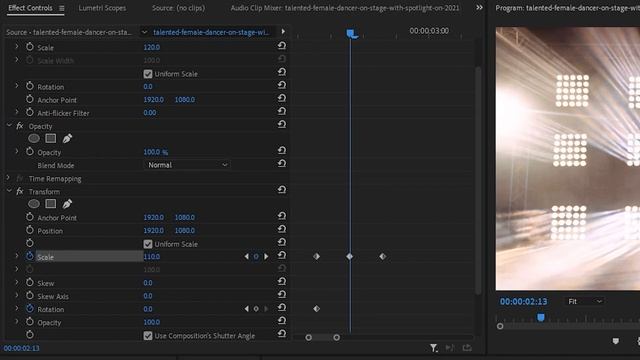Select the last Scale keyframe diamond
The image size is (640, 360).
click(x=382, y=256)
